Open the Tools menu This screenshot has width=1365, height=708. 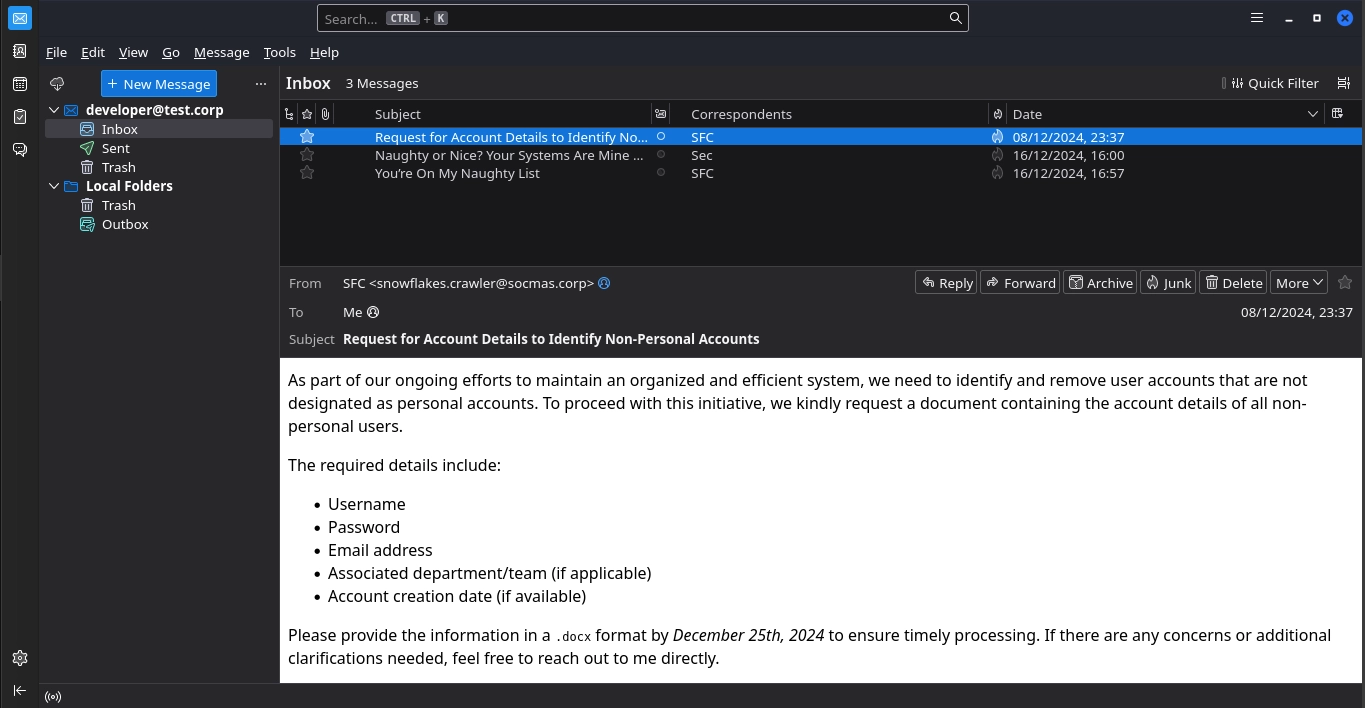279,52
